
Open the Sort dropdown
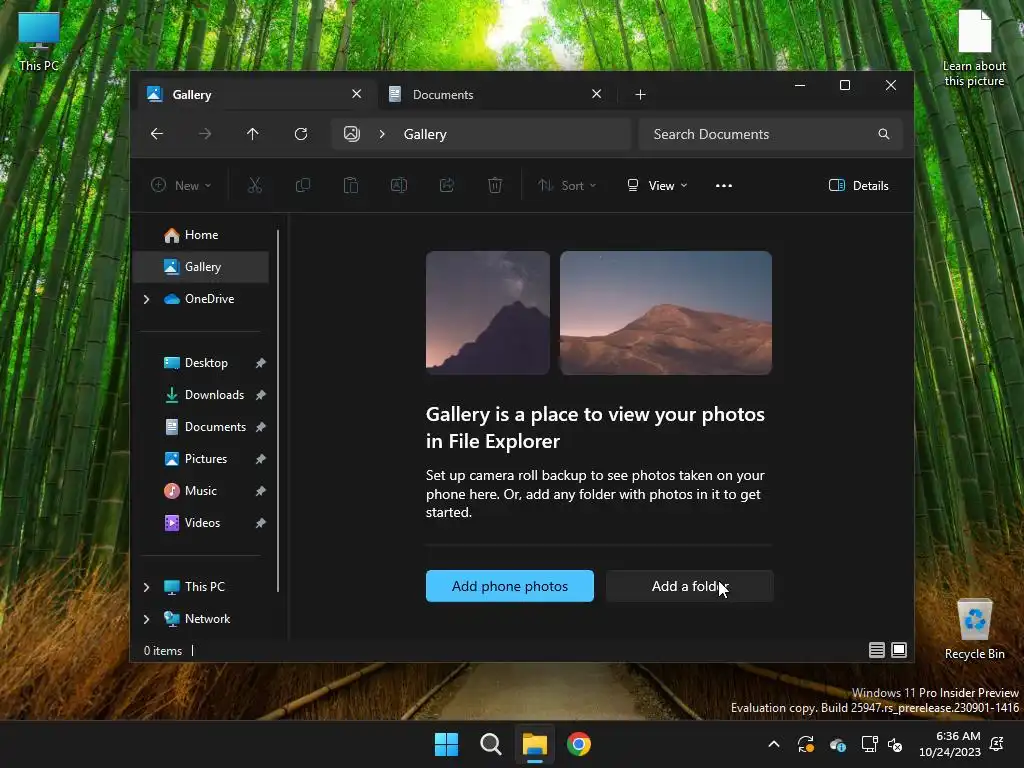pos(567,185)
